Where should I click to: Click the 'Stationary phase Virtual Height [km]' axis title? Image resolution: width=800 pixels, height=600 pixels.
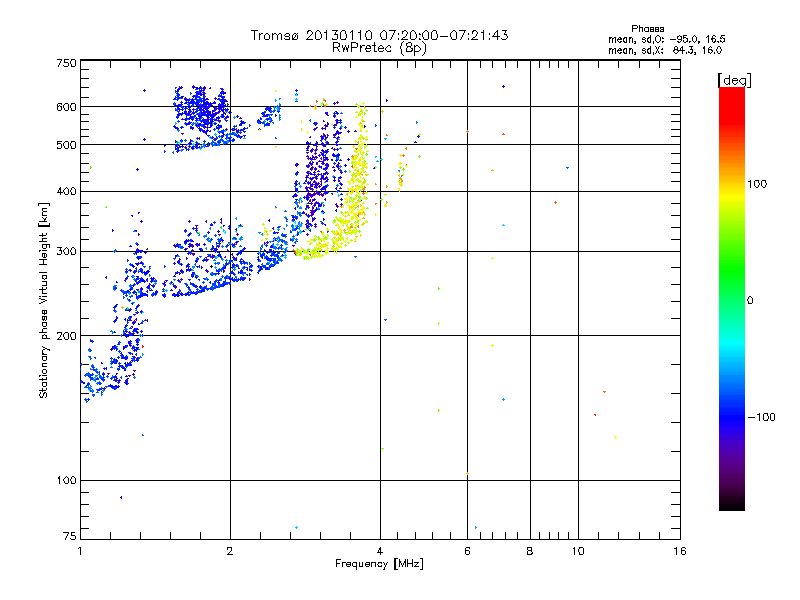(44, 300)
